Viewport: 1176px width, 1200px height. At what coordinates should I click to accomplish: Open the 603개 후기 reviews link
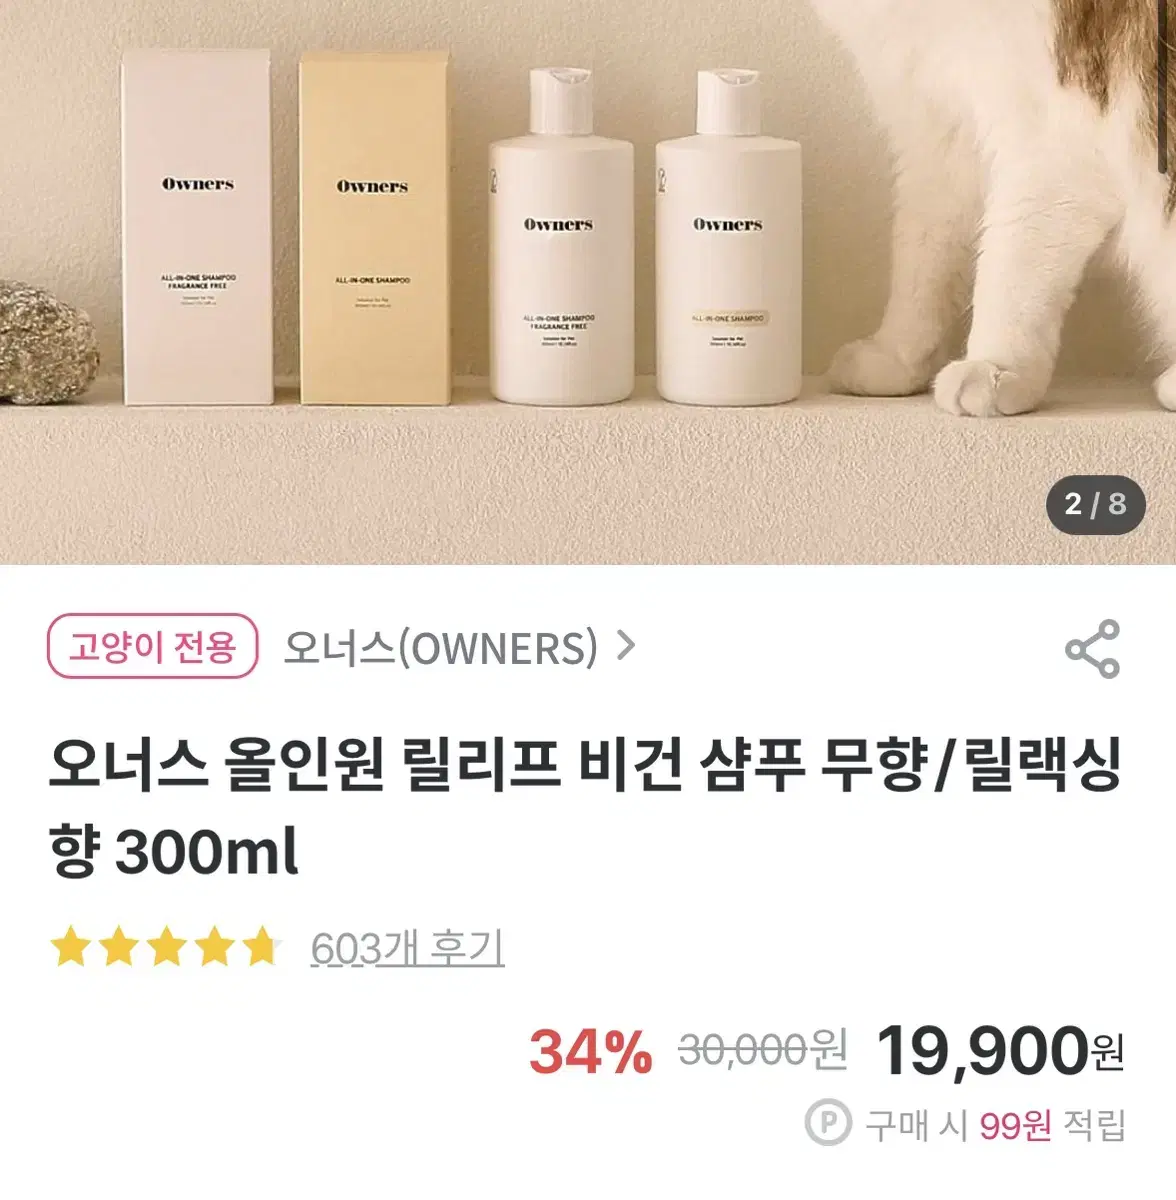pyautogui.click(x=408, y=948)
